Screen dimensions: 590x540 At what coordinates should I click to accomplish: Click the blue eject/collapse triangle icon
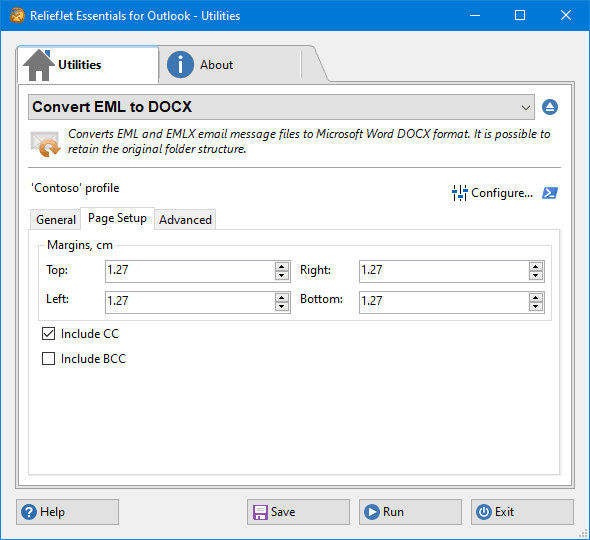point(550,107)
